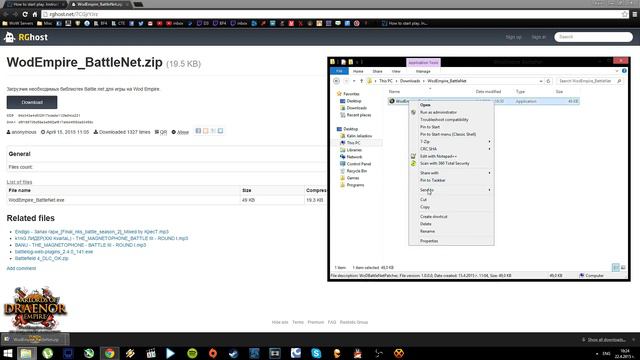The height and width of the screenshot is (360, 640).
Task: Click the Download button
Action: point(32,102)
